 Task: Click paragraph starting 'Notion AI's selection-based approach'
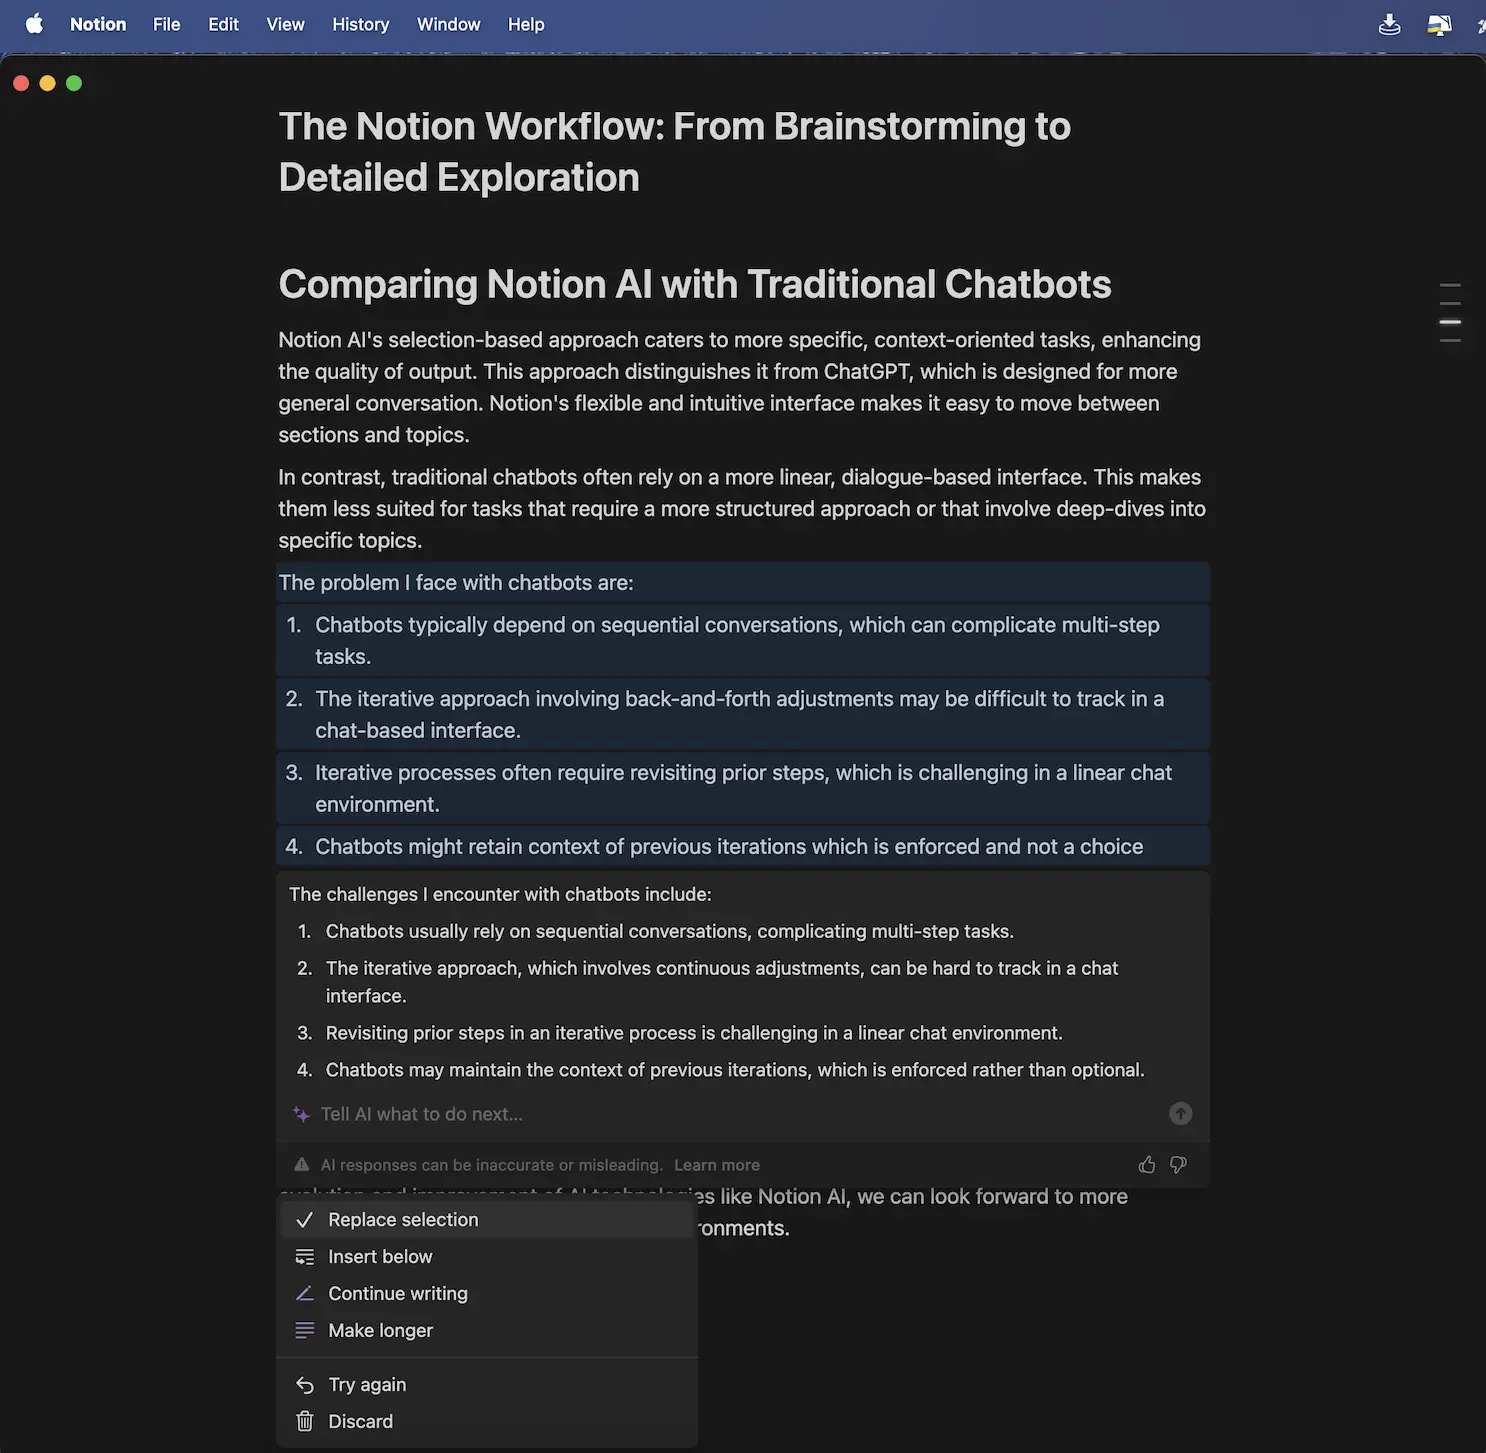coord(740,387)
